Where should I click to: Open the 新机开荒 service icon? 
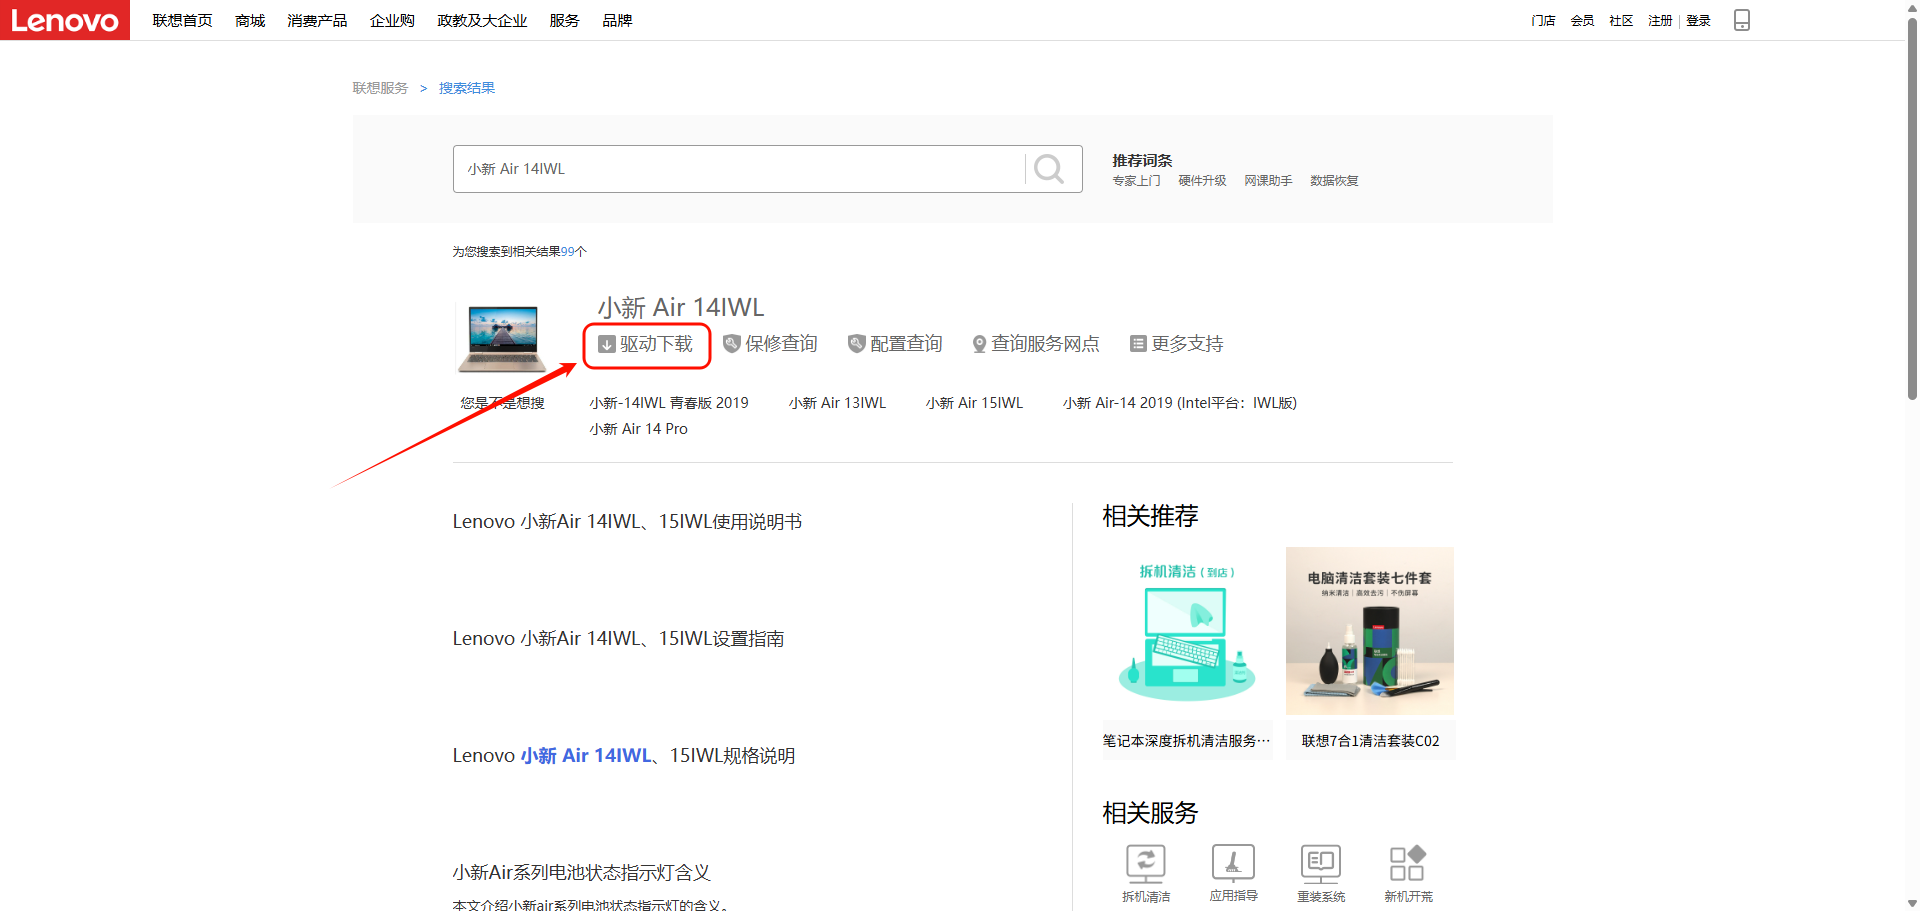(x=1408, y=862)
